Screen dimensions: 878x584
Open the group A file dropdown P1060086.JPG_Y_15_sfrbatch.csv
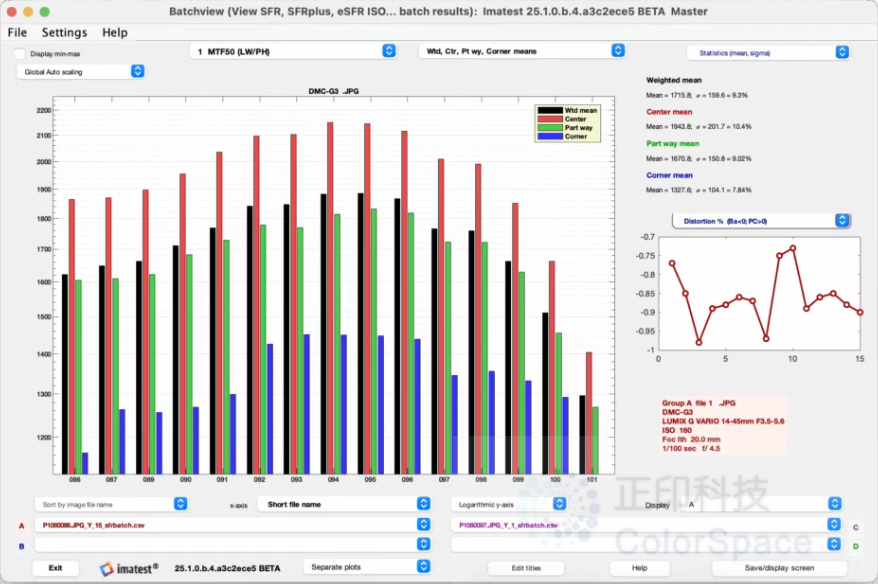pyautogui.click(x=232, y=525)
